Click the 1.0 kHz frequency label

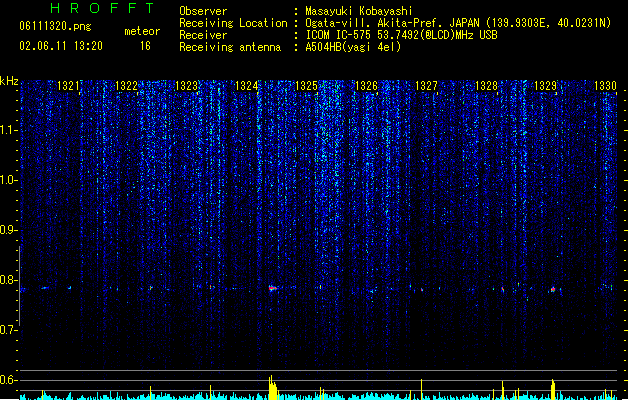[x=8, y=180]
